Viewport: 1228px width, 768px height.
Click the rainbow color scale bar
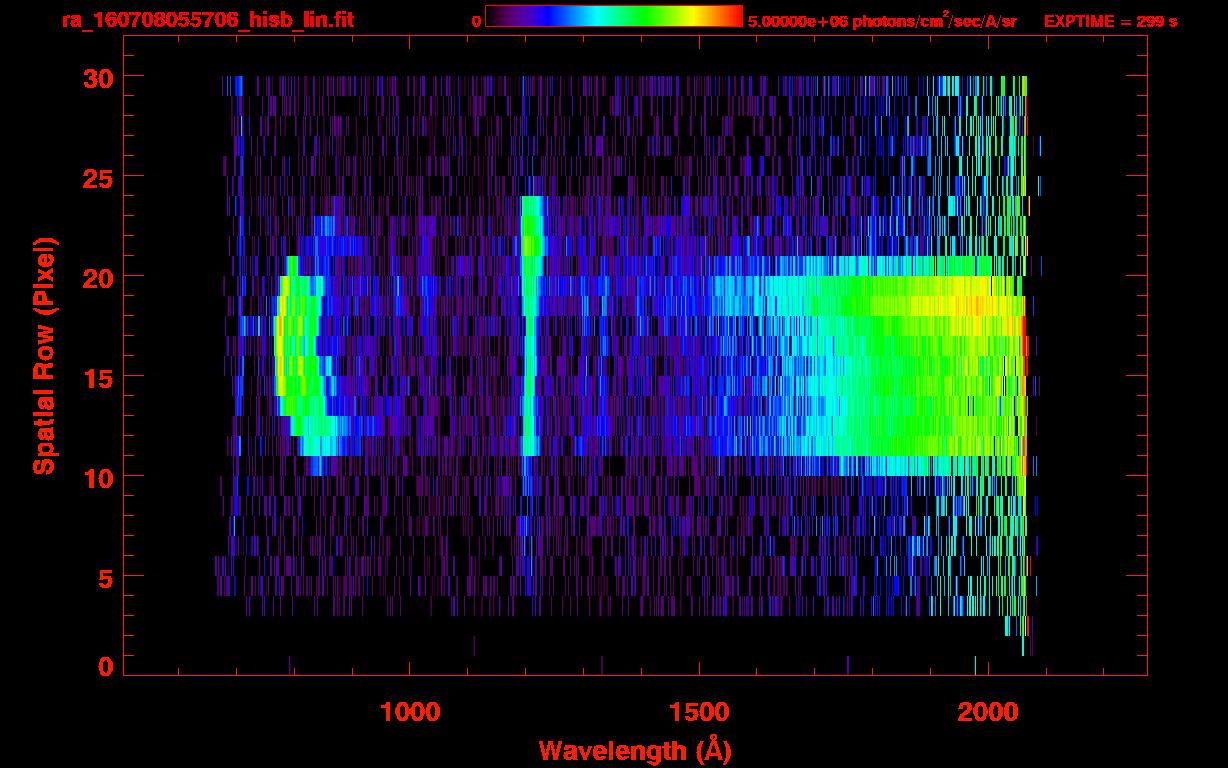[x=613, y=16]
